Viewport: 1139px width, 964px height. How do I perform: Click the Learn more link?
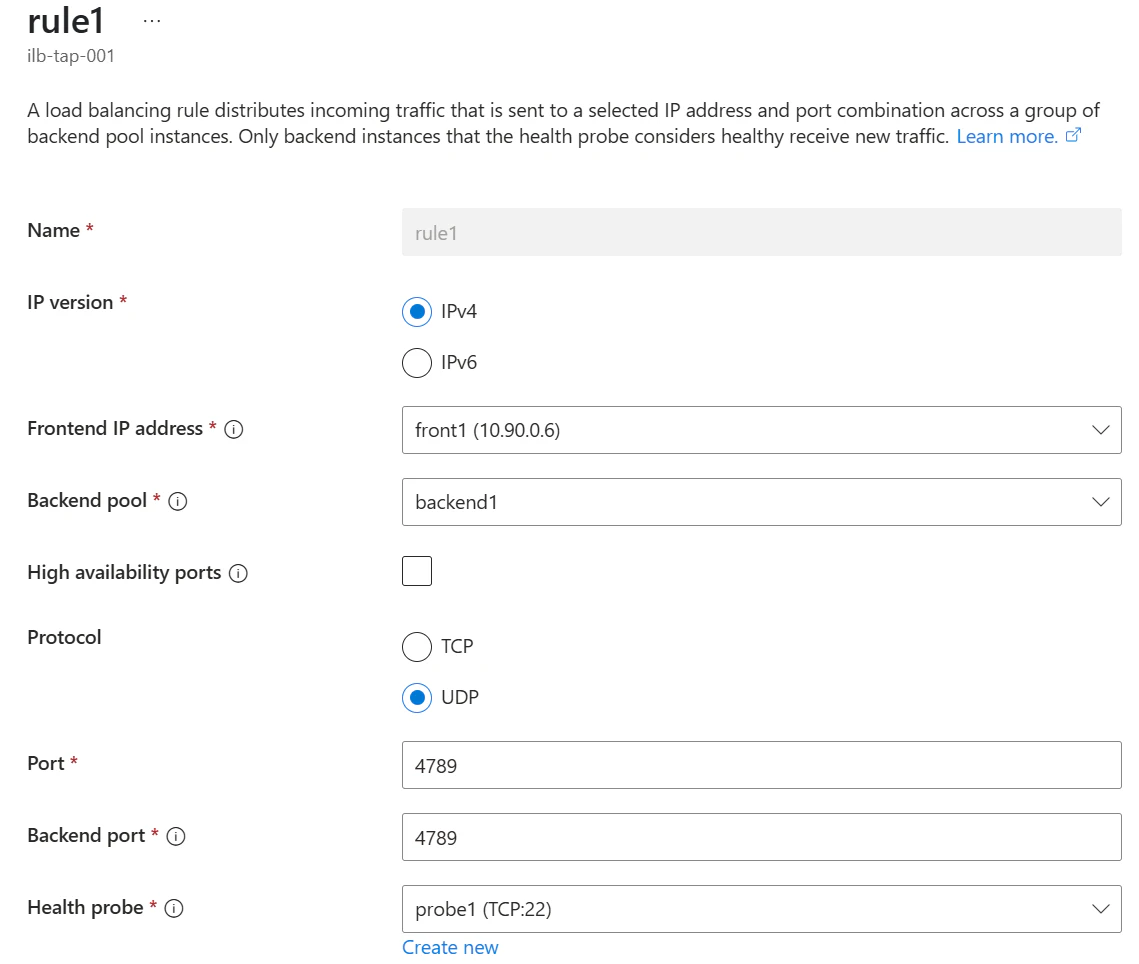tap(1006, 136)
